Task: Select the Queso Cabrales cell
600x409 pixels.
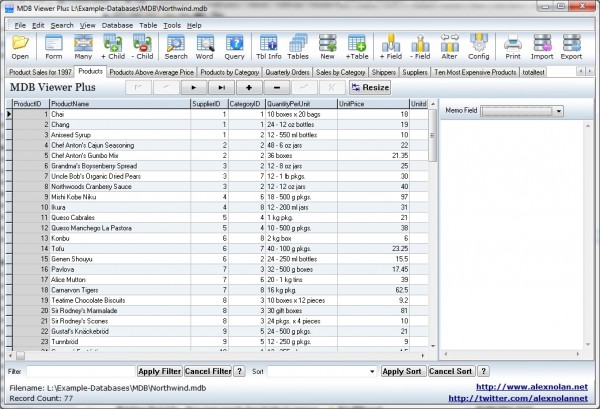Action: (x=120, y=218)
